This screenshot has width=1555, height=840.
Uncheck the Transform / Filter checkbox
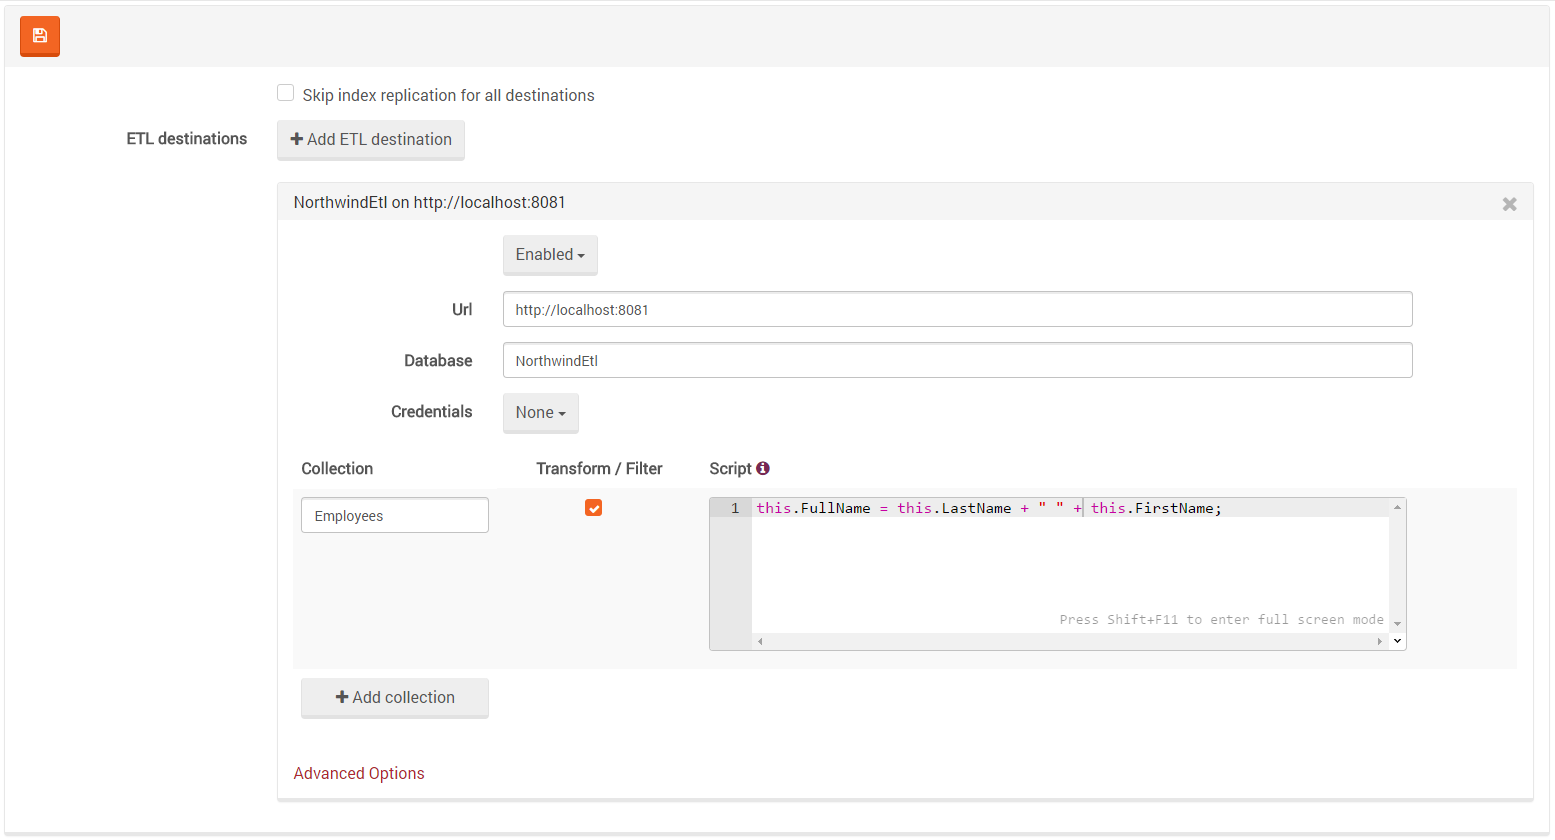coord(594,508)
